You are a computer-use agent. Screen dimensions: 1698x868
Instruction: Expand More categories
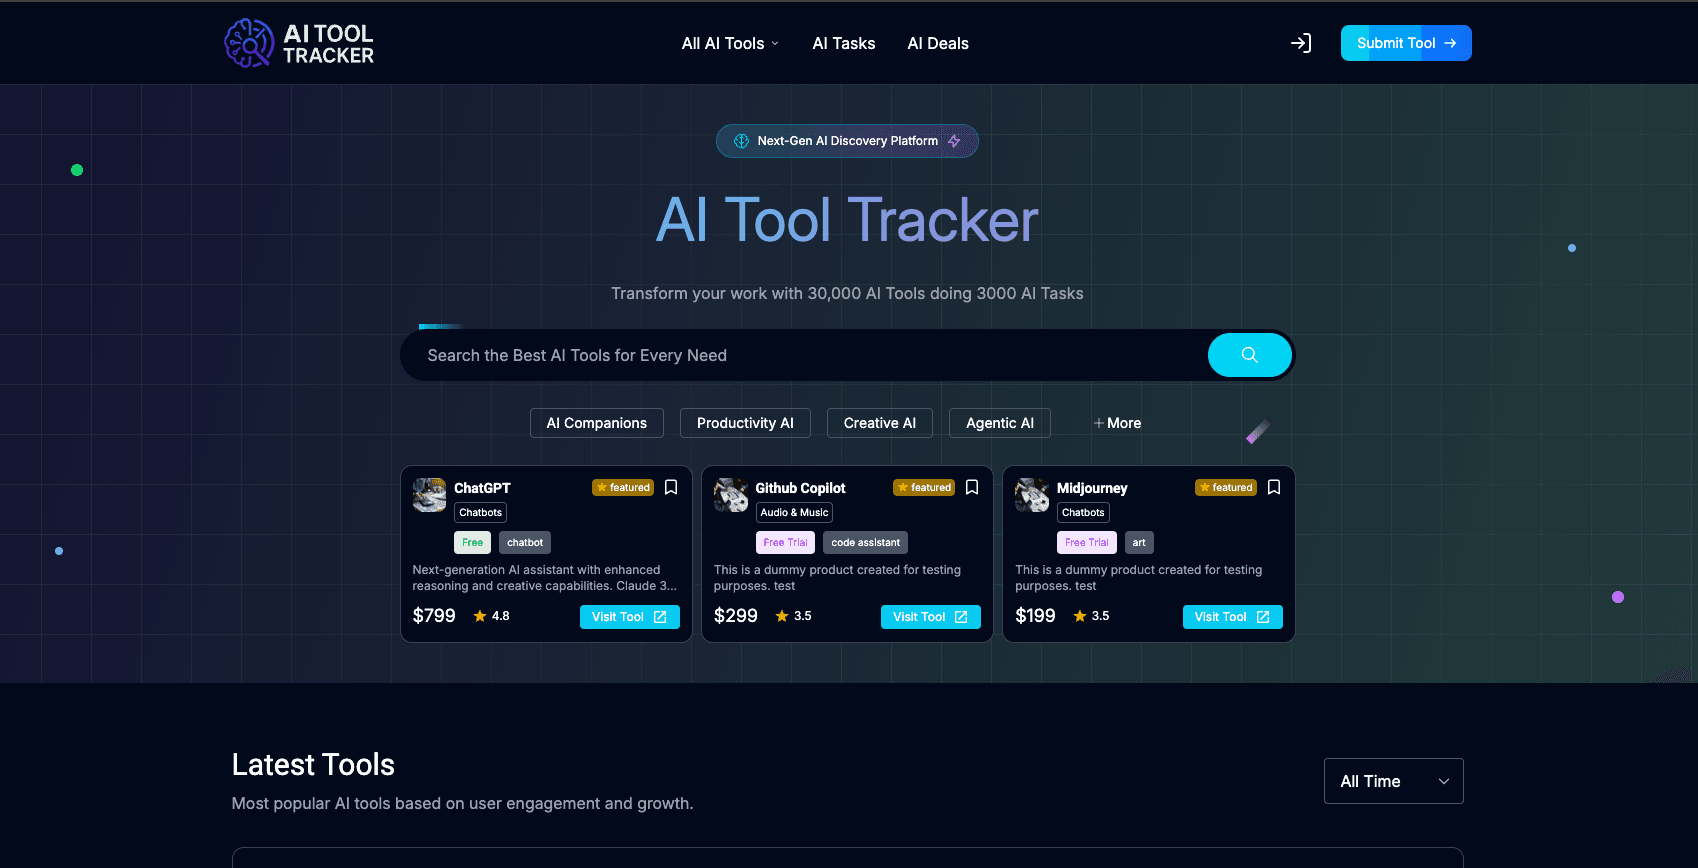point(1117,423)
